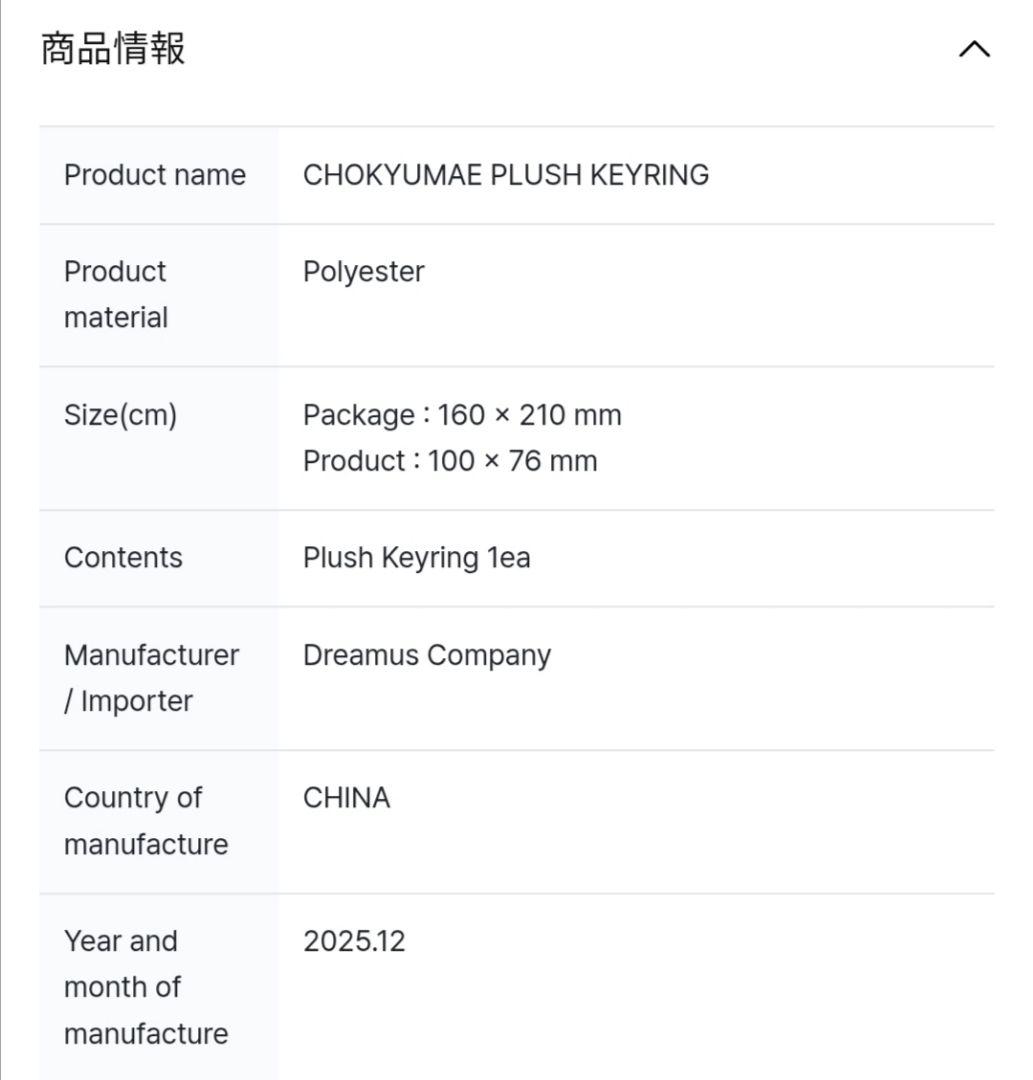The image size is (1033, 1080).
Task: Click the Manufacturer / Importer label
Action: click(x=151, y=678)
